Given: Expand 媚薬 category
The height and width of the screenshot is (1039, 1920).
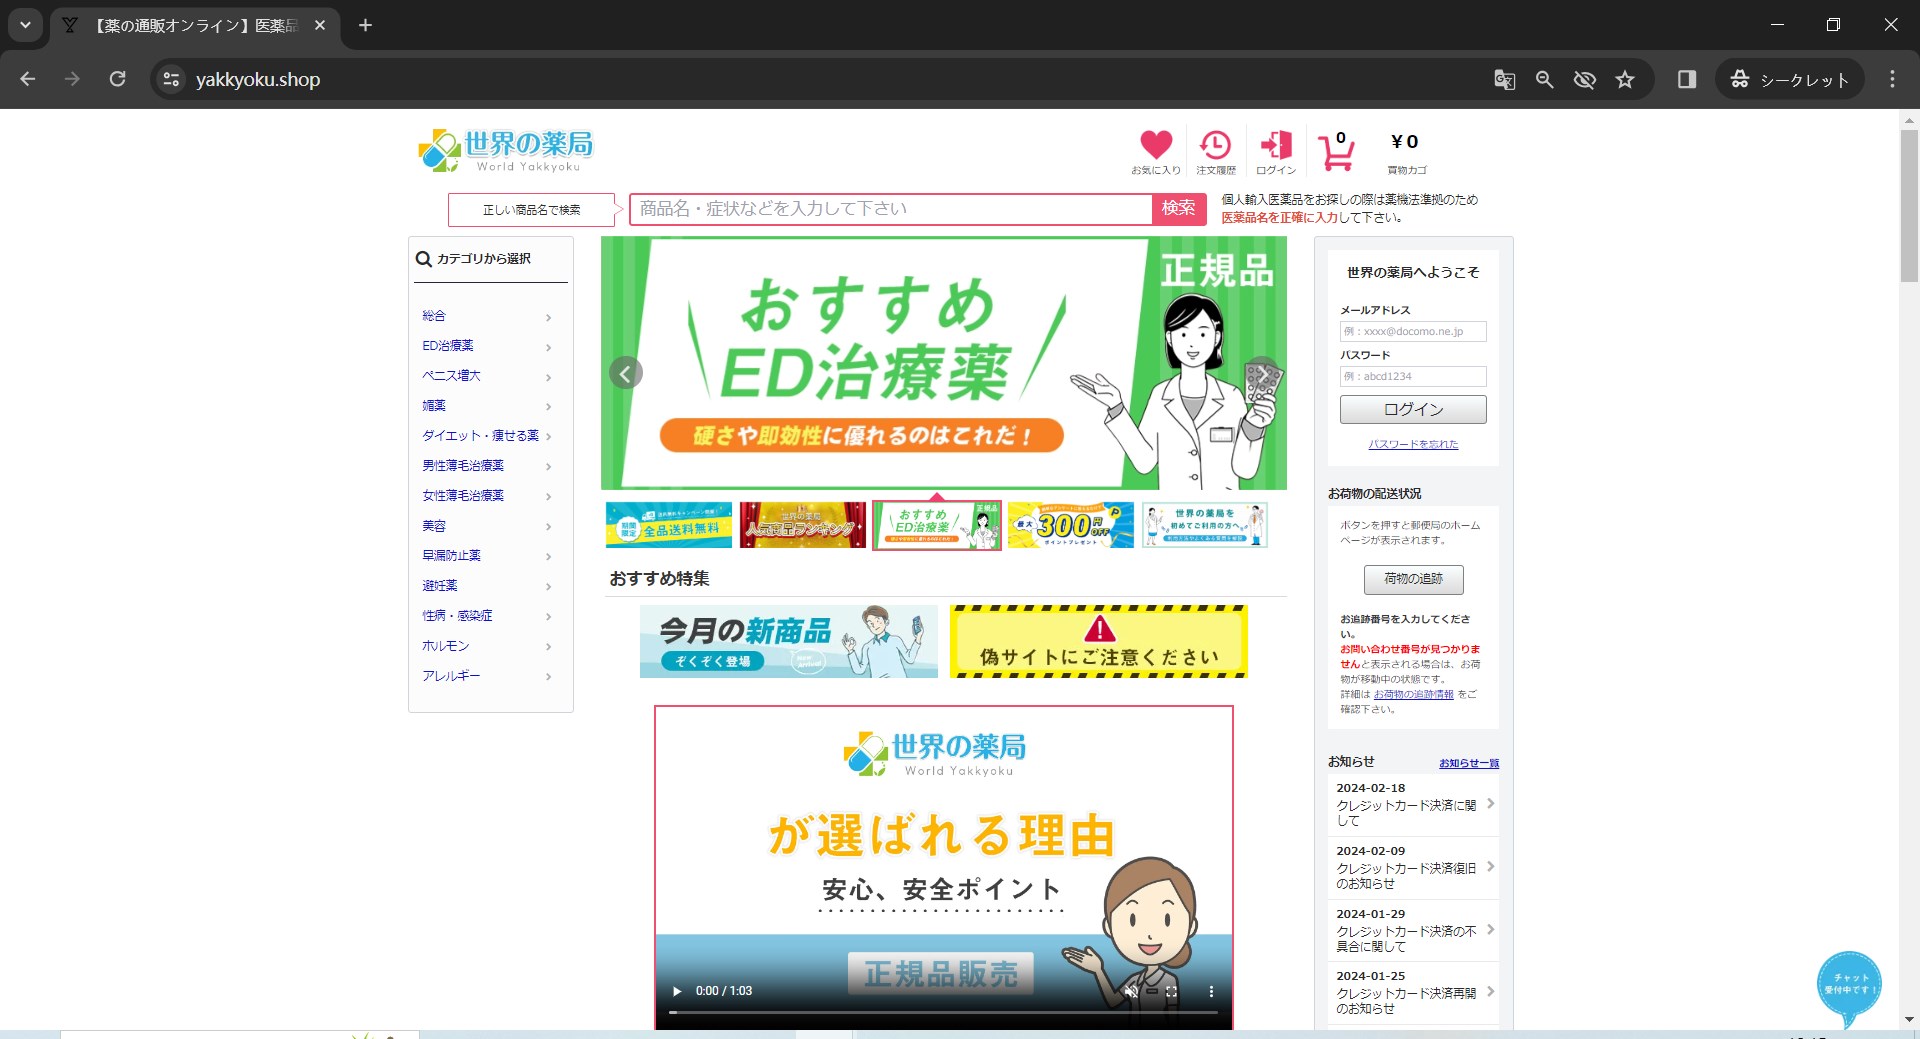Looking at the screenshot, I should tap(488, 406).
